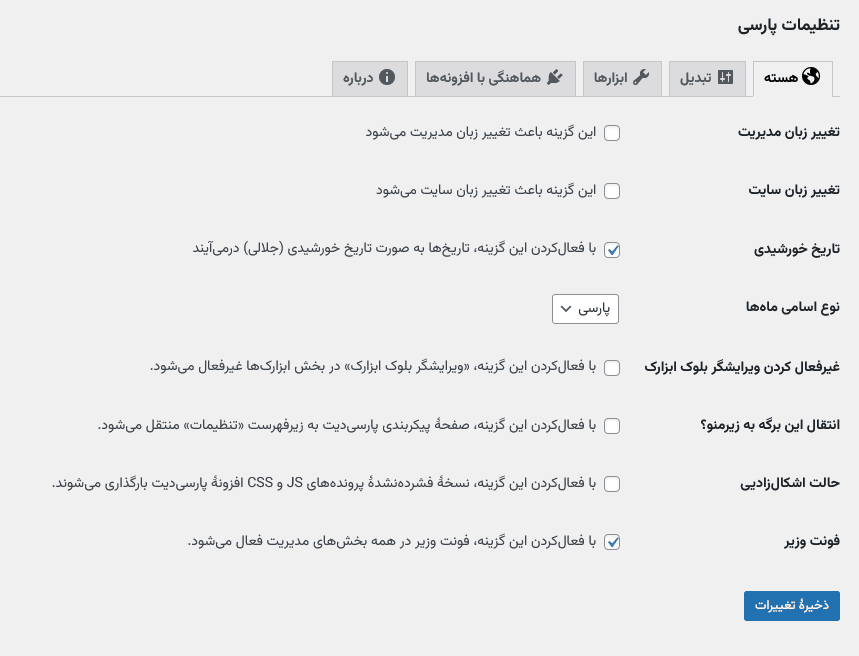The image size is (859, 656).
Task: Switch to the درباره tab
Action: (370, 76)
